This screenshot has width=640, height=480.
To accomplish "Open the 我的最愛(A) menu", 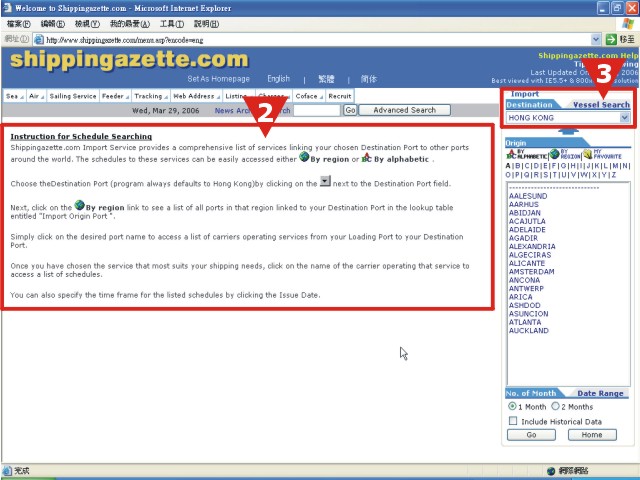I will 130,24.
